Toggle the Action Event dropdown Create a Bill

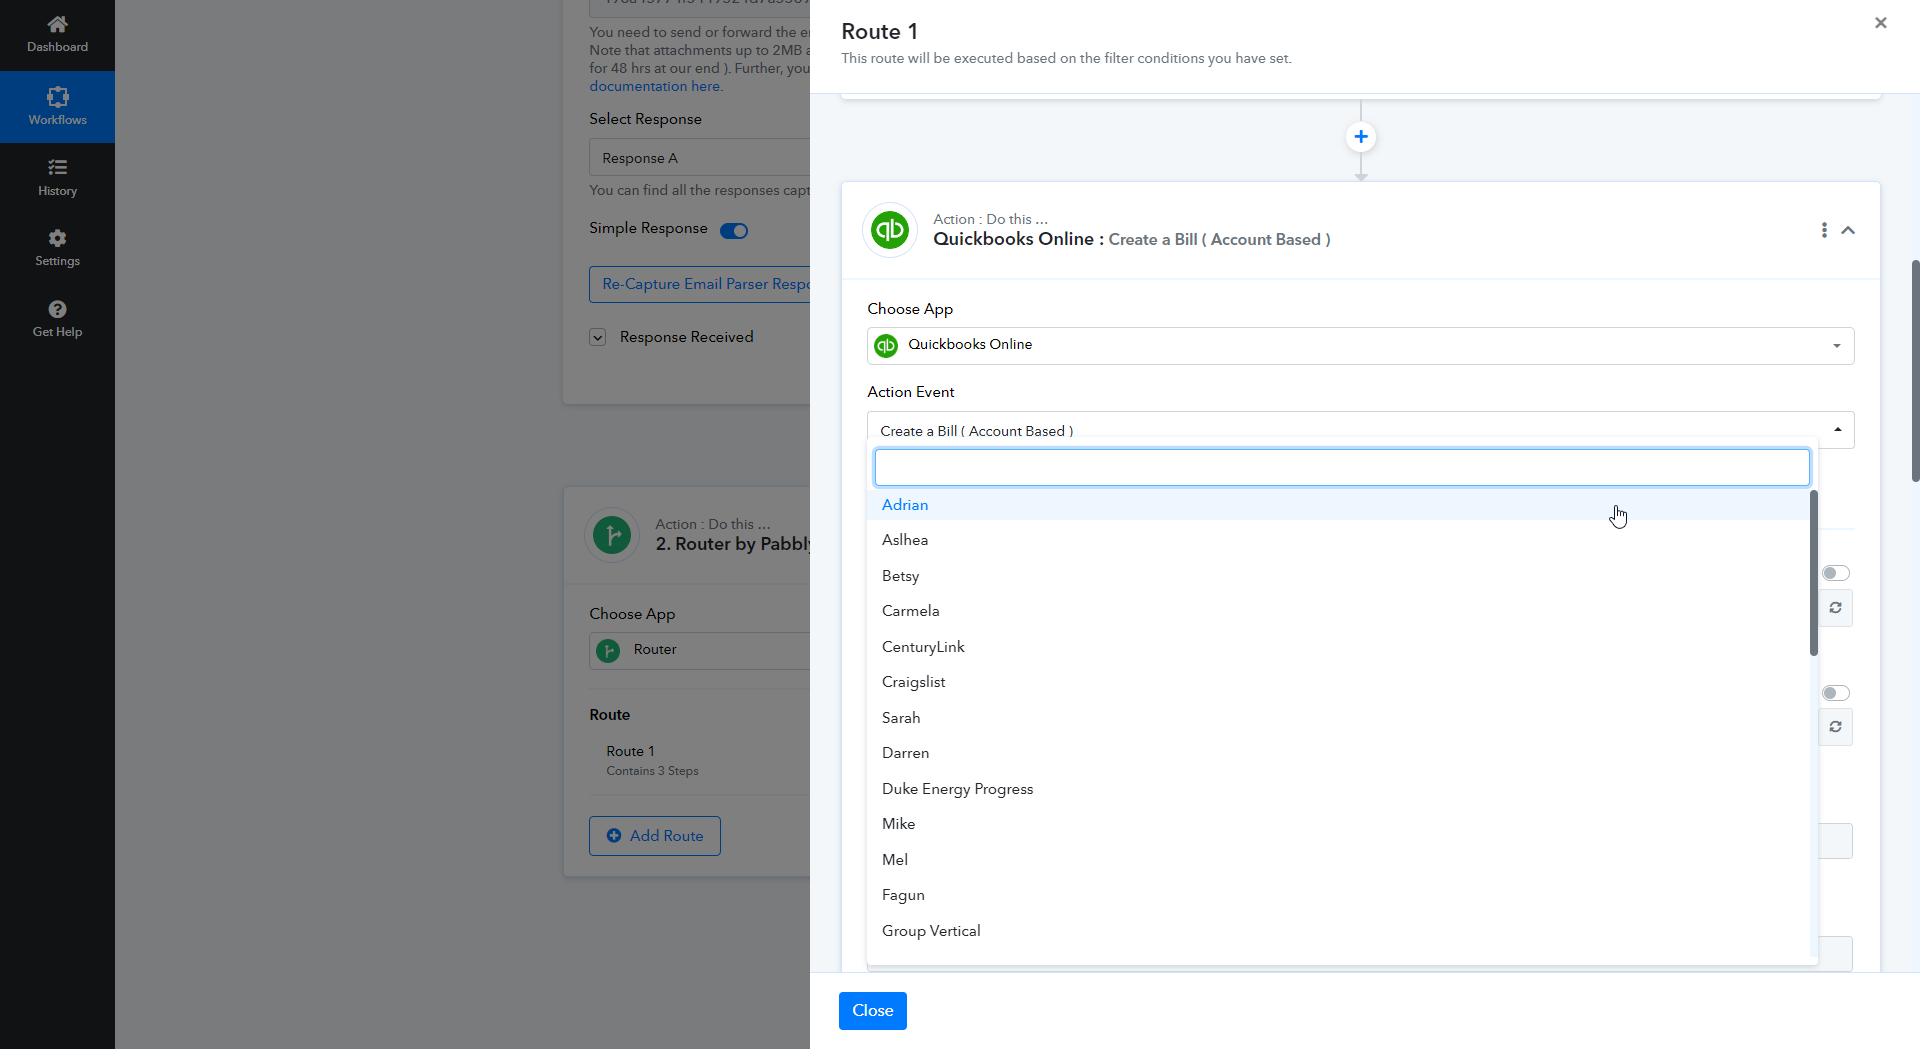coord(1360,430)
